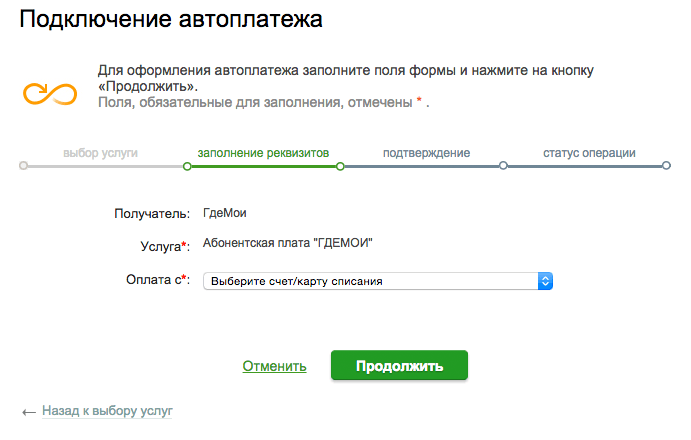Select the выбор услуги step
Viewport: 691px width, 440px height.
[x=100, y=153]
